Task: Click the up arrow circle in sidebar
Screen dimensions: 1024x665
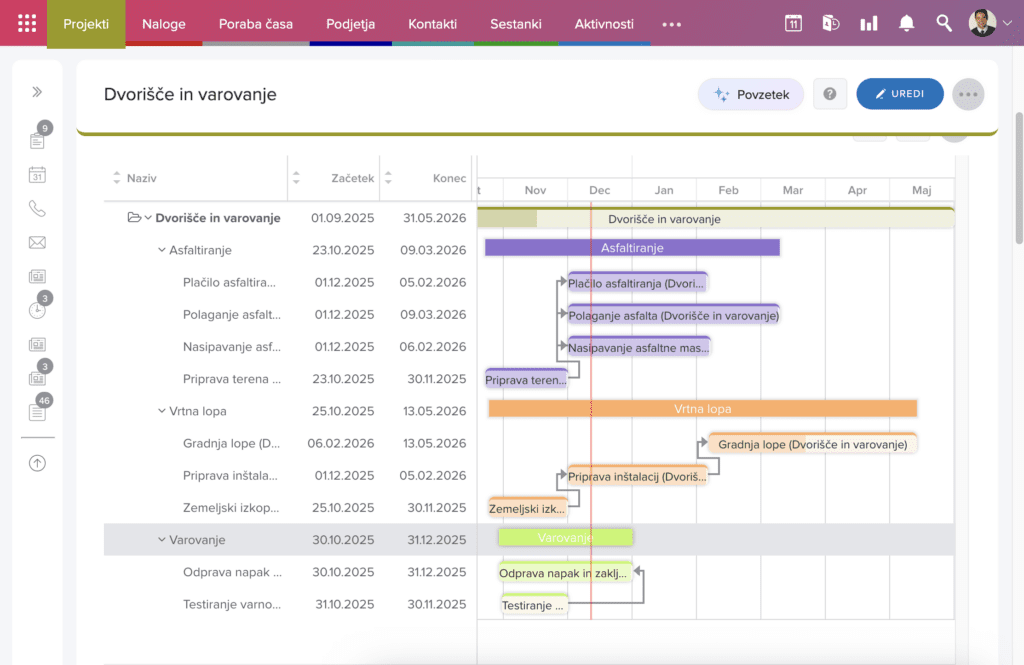Action: pos(37,463)
